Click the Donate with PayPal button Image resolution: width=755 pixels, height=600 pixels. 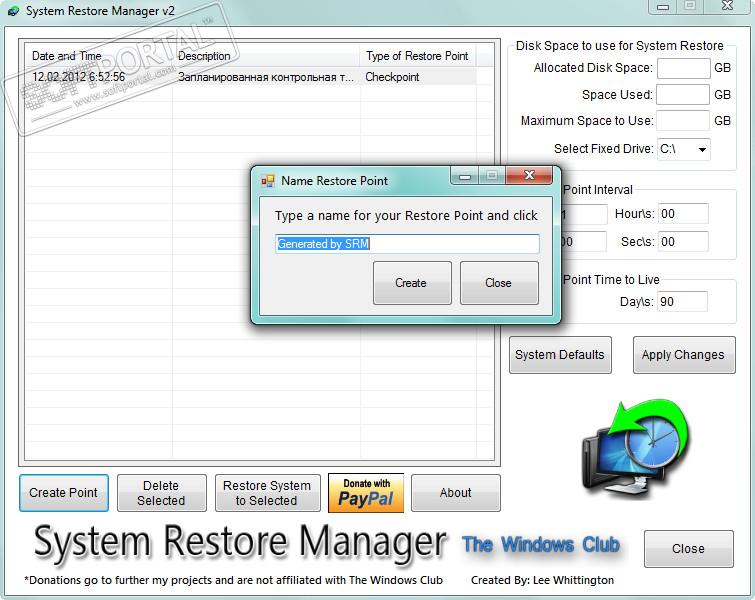point(366,493)
